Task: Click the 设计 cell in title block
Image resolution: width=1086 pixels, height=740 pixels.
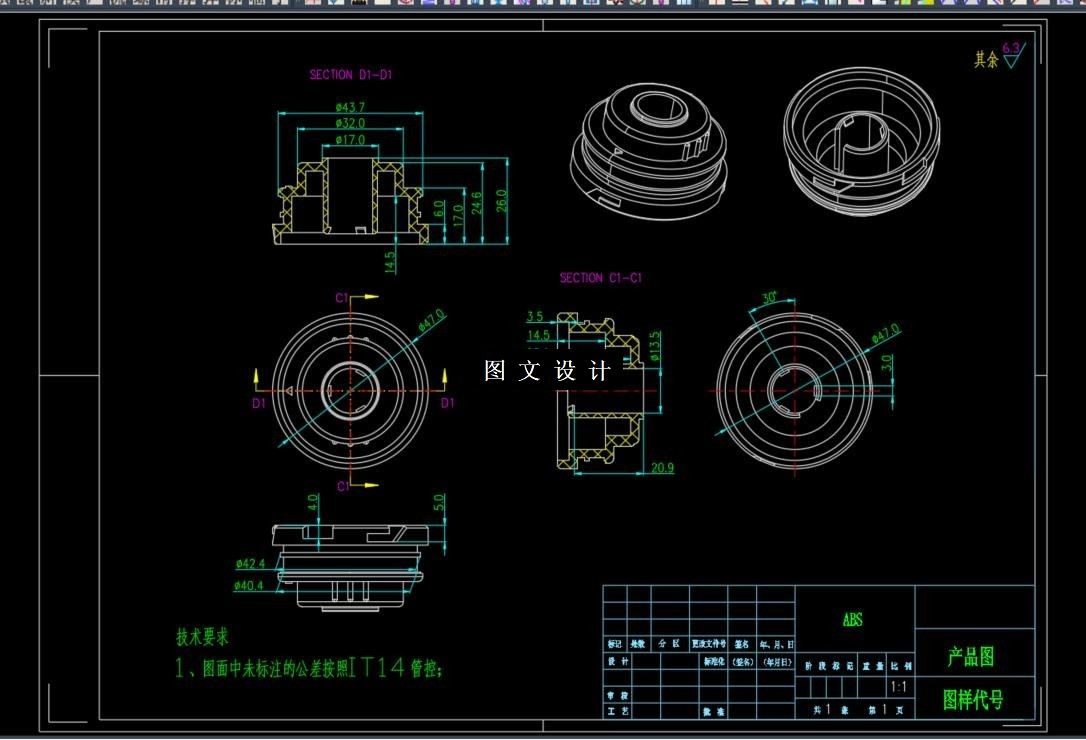Action: point(618,662)
